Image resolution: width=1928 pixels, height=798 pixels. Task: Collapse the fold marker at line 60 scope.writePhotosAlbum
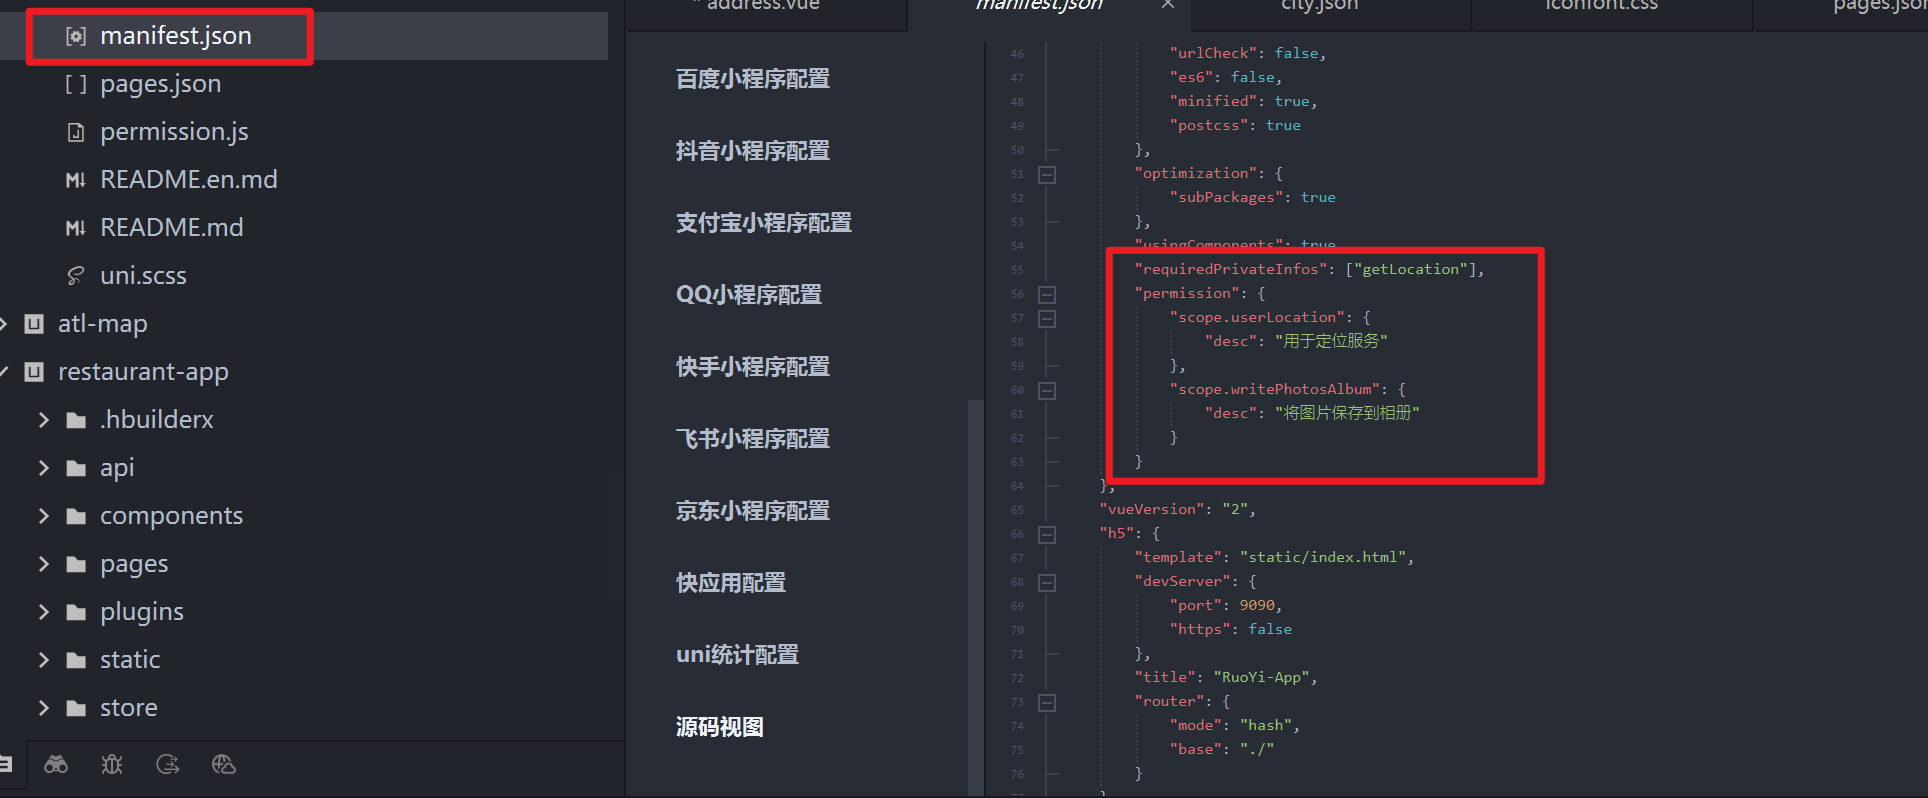pos(1047,390)
